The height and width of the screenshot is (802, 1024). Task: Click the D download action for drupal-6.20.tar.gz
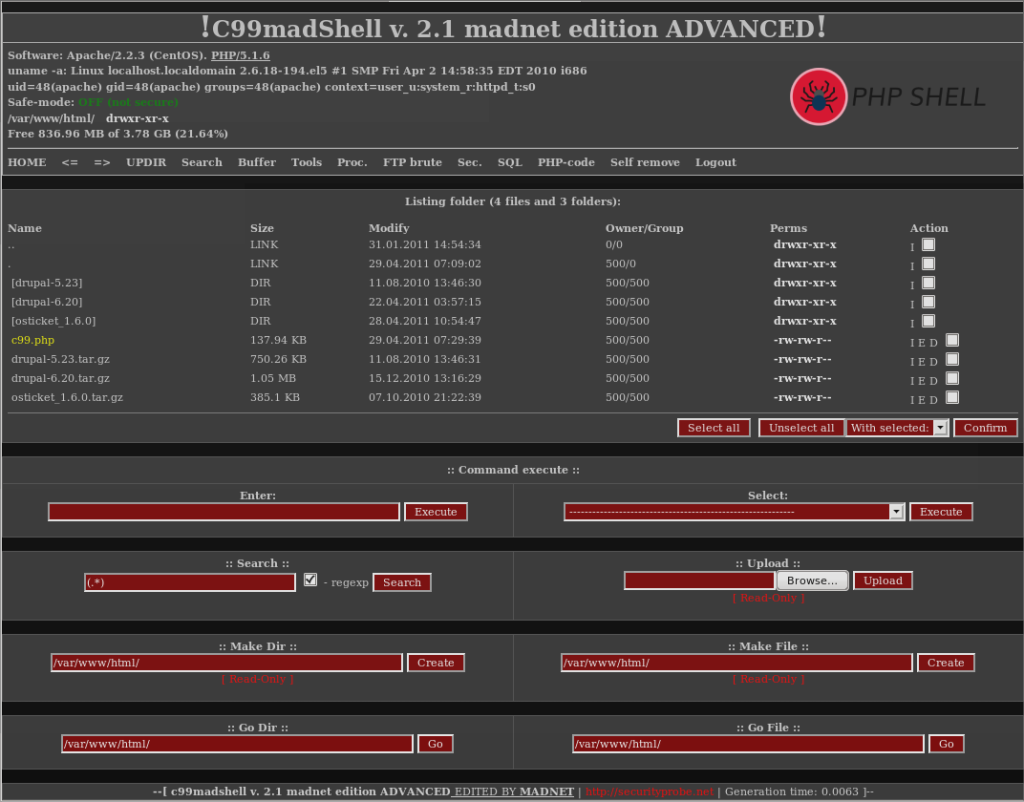tap(934, 381)
